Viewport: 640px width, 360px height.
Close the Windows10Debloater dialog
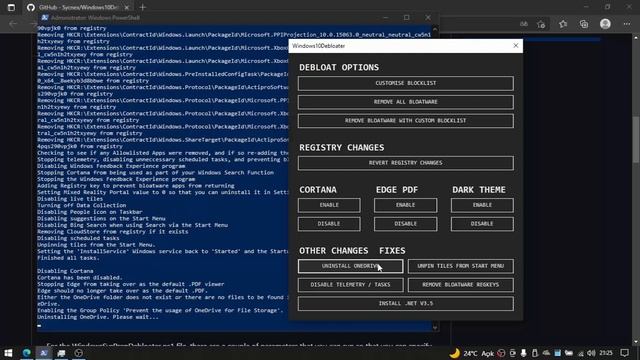[516, 46]
